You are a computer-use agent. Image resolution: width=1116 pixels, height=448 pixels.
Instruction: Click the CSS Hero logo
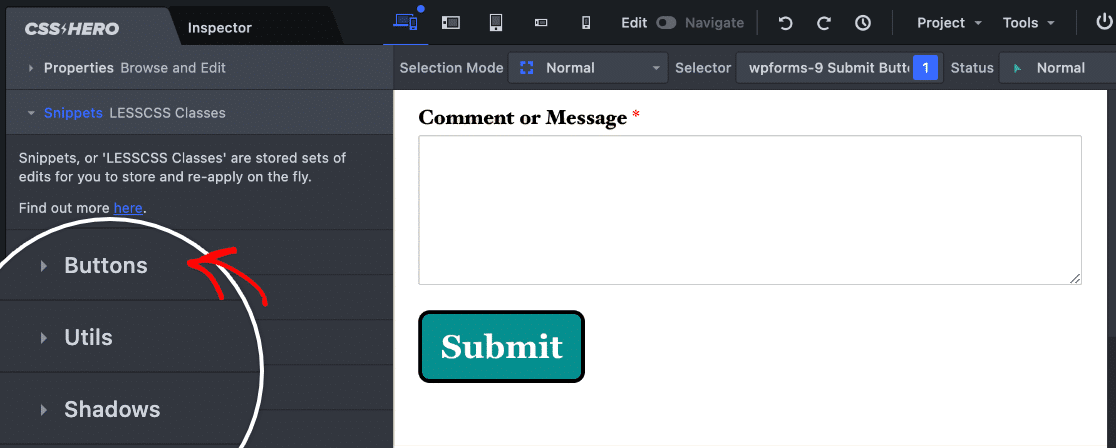72,28
